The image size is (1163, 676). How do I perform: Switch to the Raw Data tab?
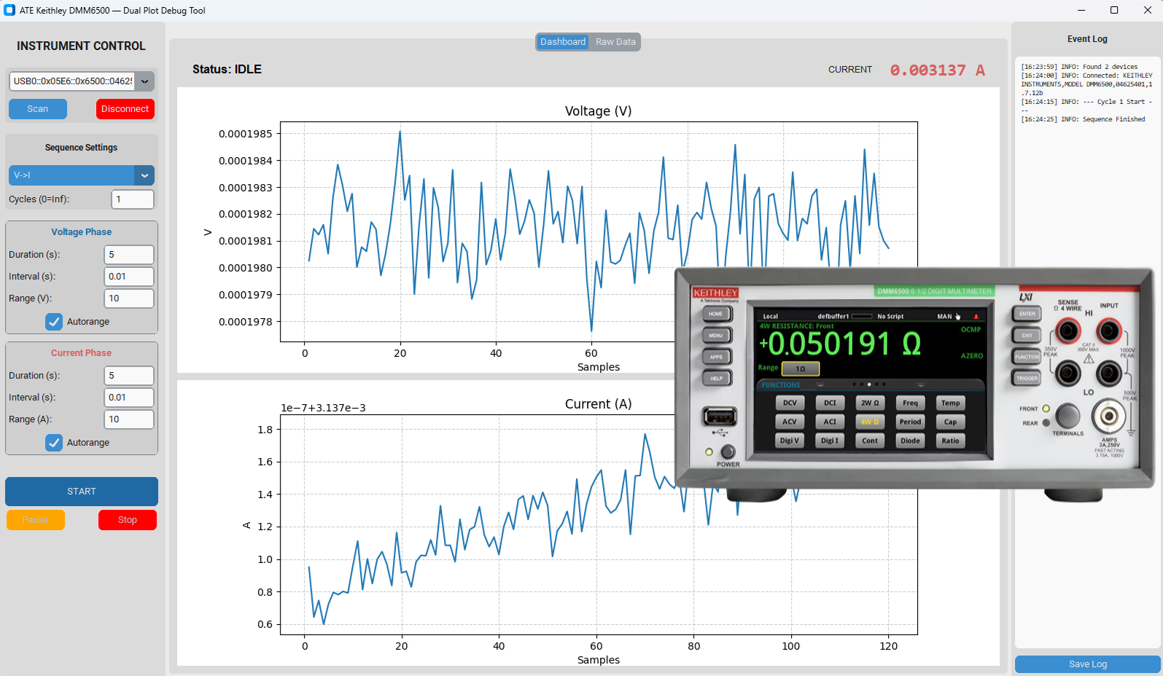click(614, 41)
